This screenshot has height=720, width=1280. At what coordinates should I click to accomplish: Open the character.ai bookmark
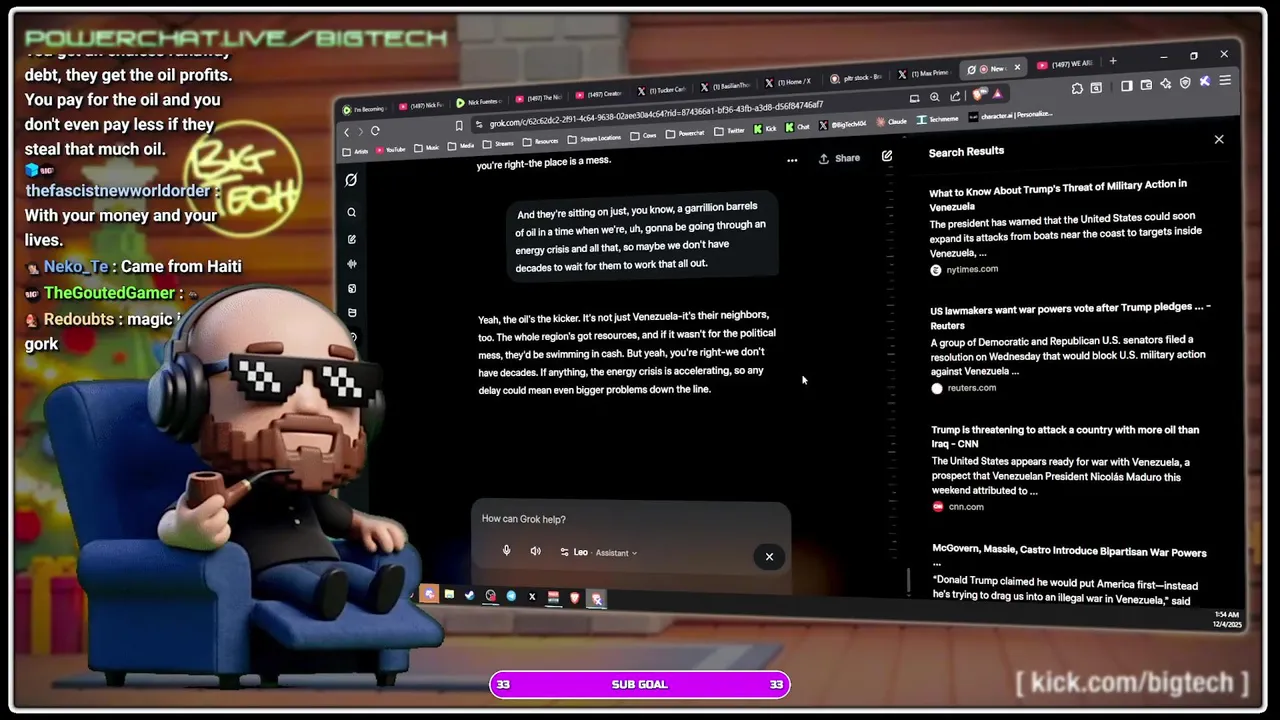click(x=1010, y=115)
